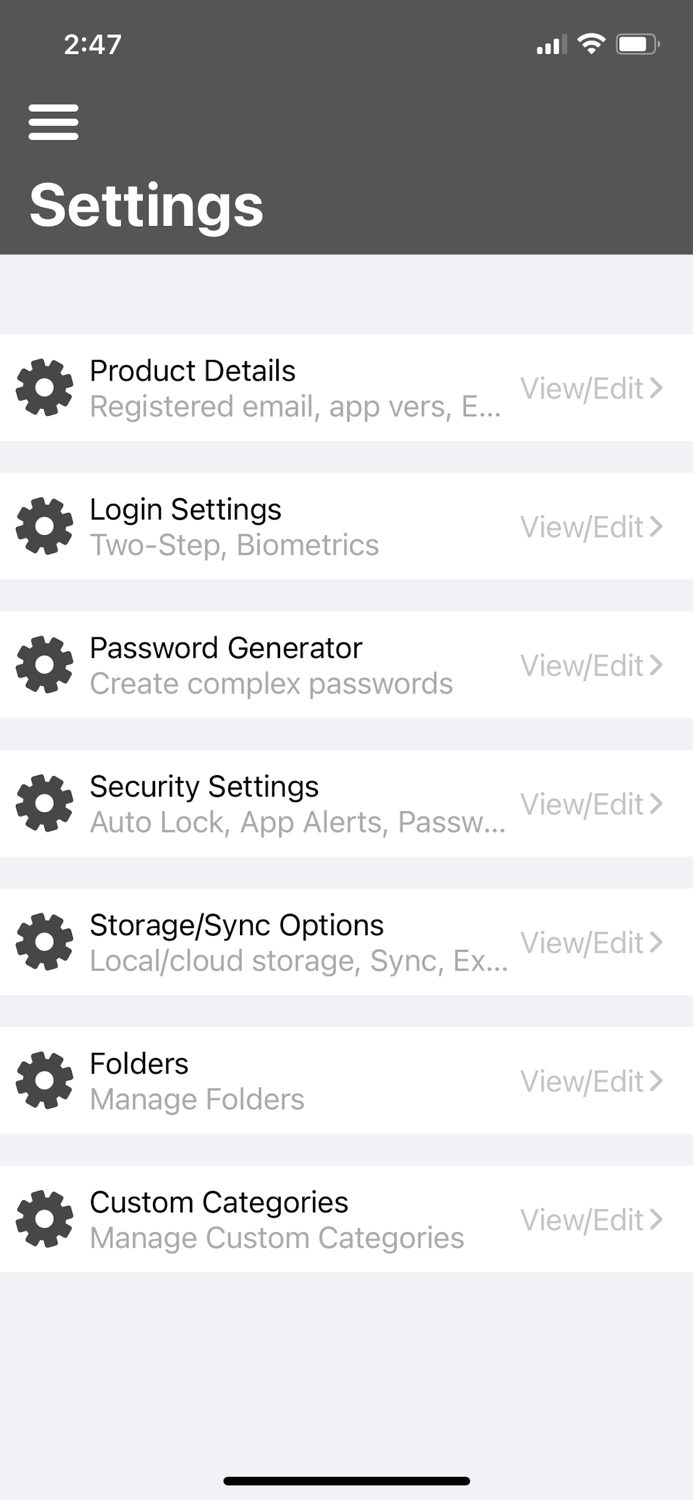Open the hamburger navigation menu
693x1500 pixels.
point(53,122)
